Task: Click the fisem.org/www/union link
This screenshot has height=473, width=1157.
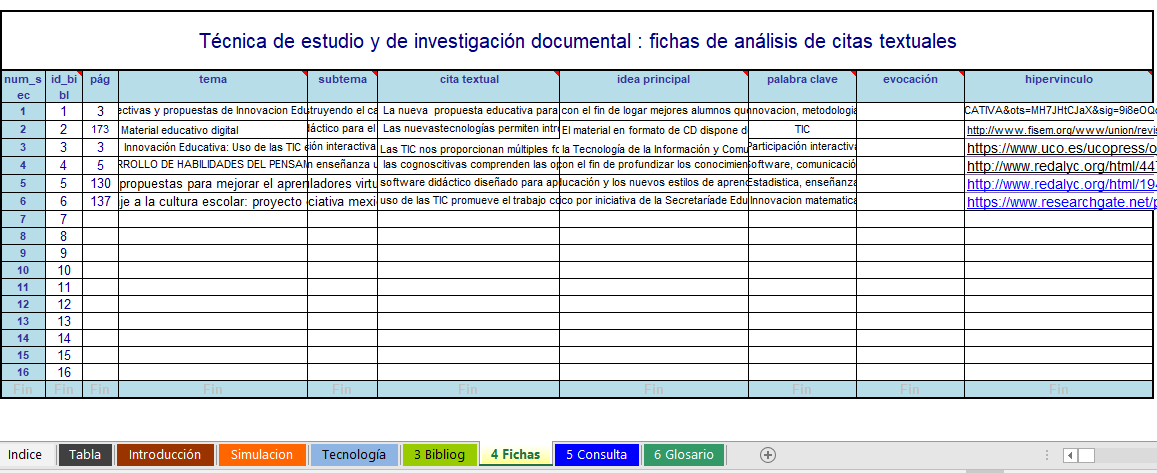Action: (x=1059, y=130)
